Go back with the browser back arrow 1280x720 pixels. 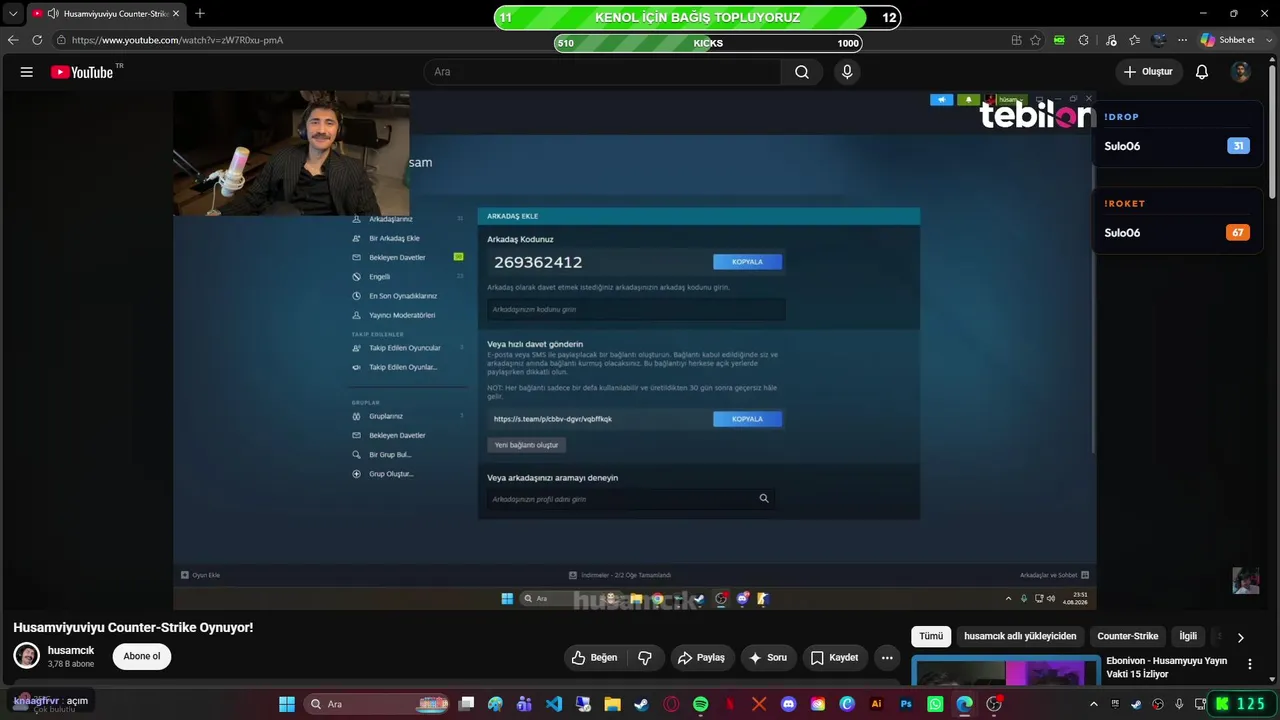(x=13, y=40)
